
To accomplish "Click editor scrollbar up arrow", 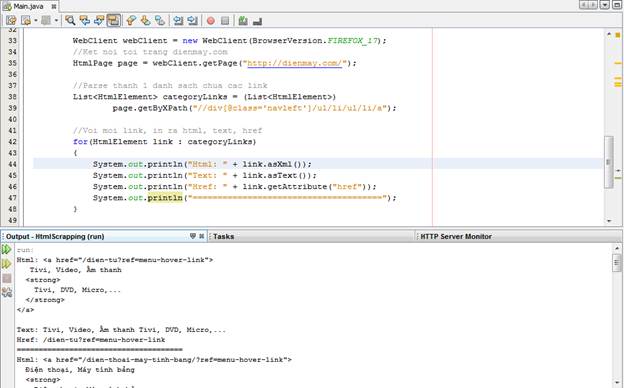I will tap(609, 35).
